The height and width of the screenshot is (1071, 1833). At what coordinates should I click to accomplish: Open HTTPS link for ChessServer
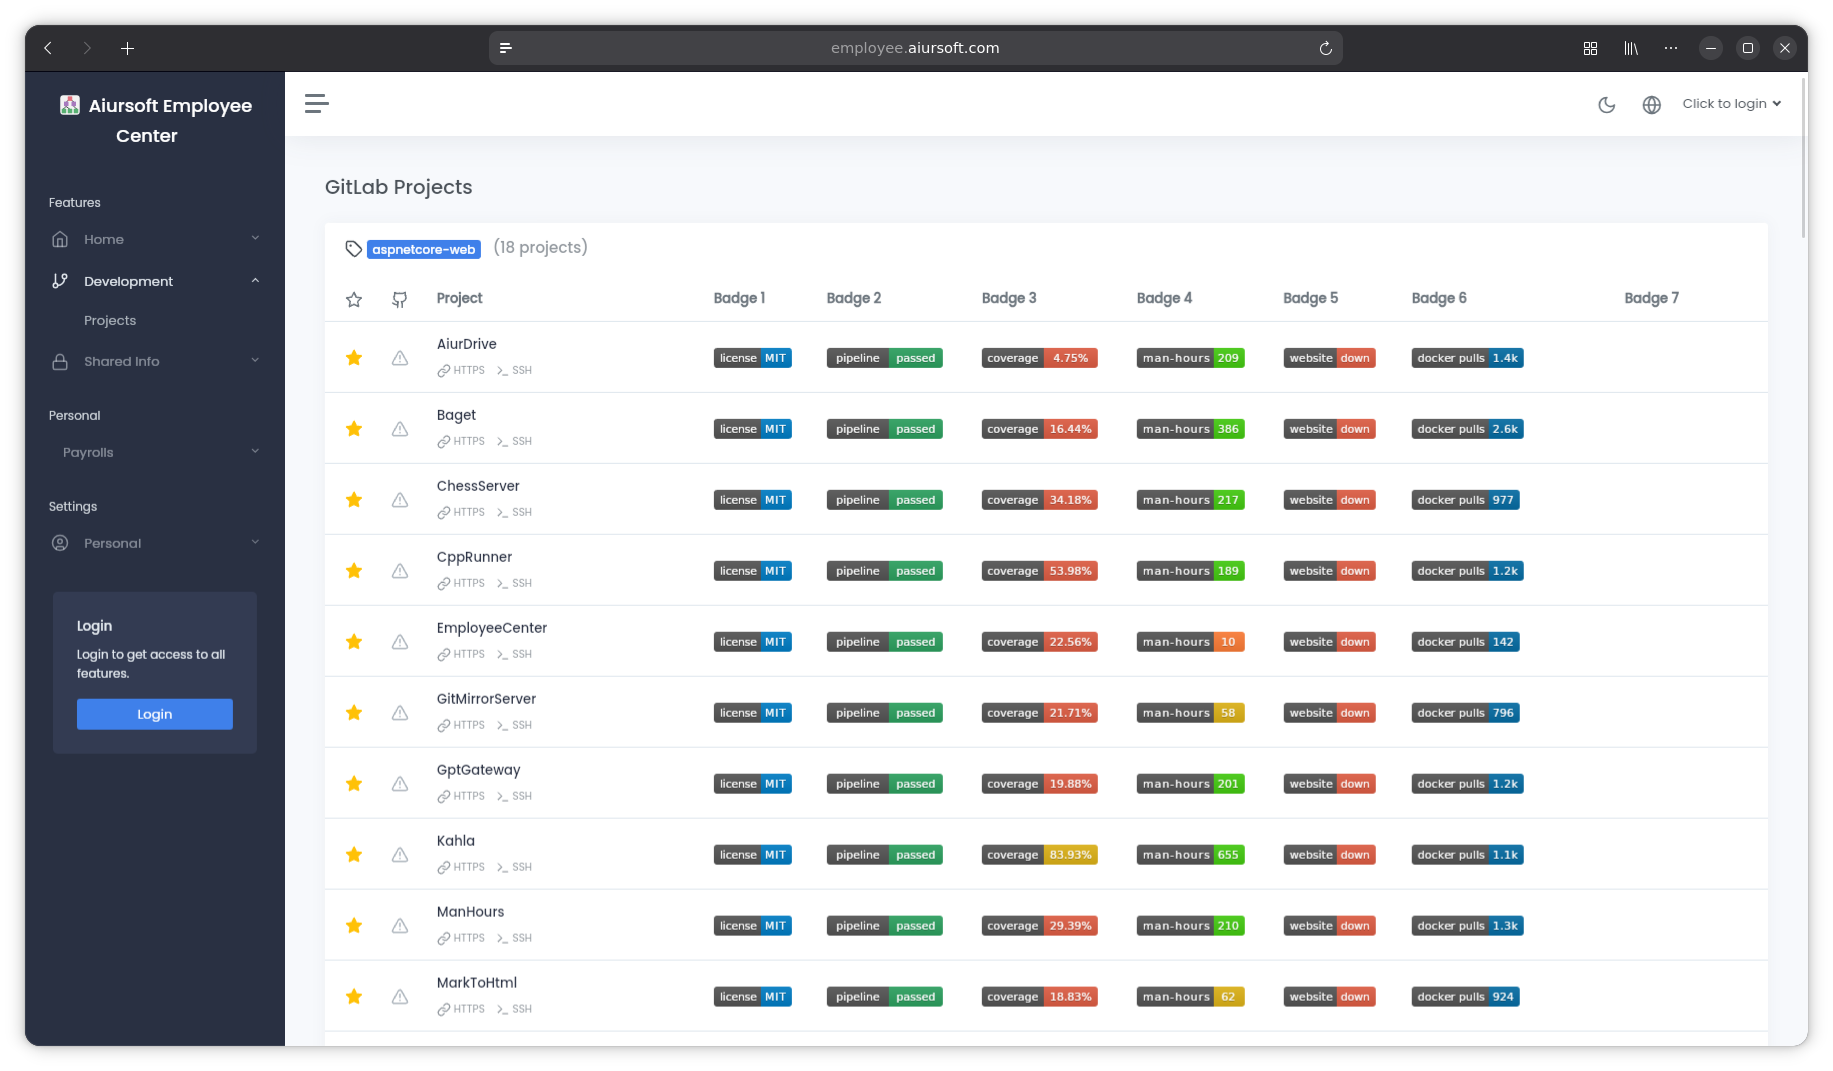pos(461,512)
